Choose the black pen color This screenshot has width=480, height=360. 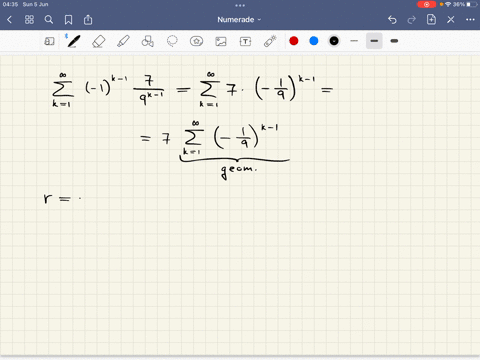click(x=334, y=41)
